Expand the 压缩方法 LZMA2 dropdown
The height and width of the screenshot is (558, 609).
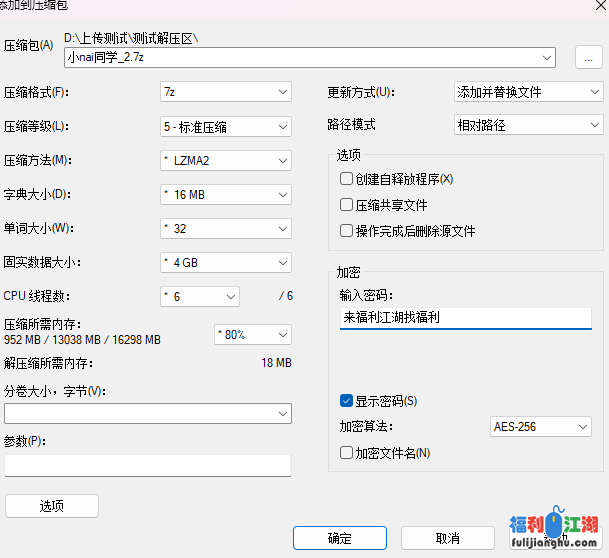click(x=281, y=160)
